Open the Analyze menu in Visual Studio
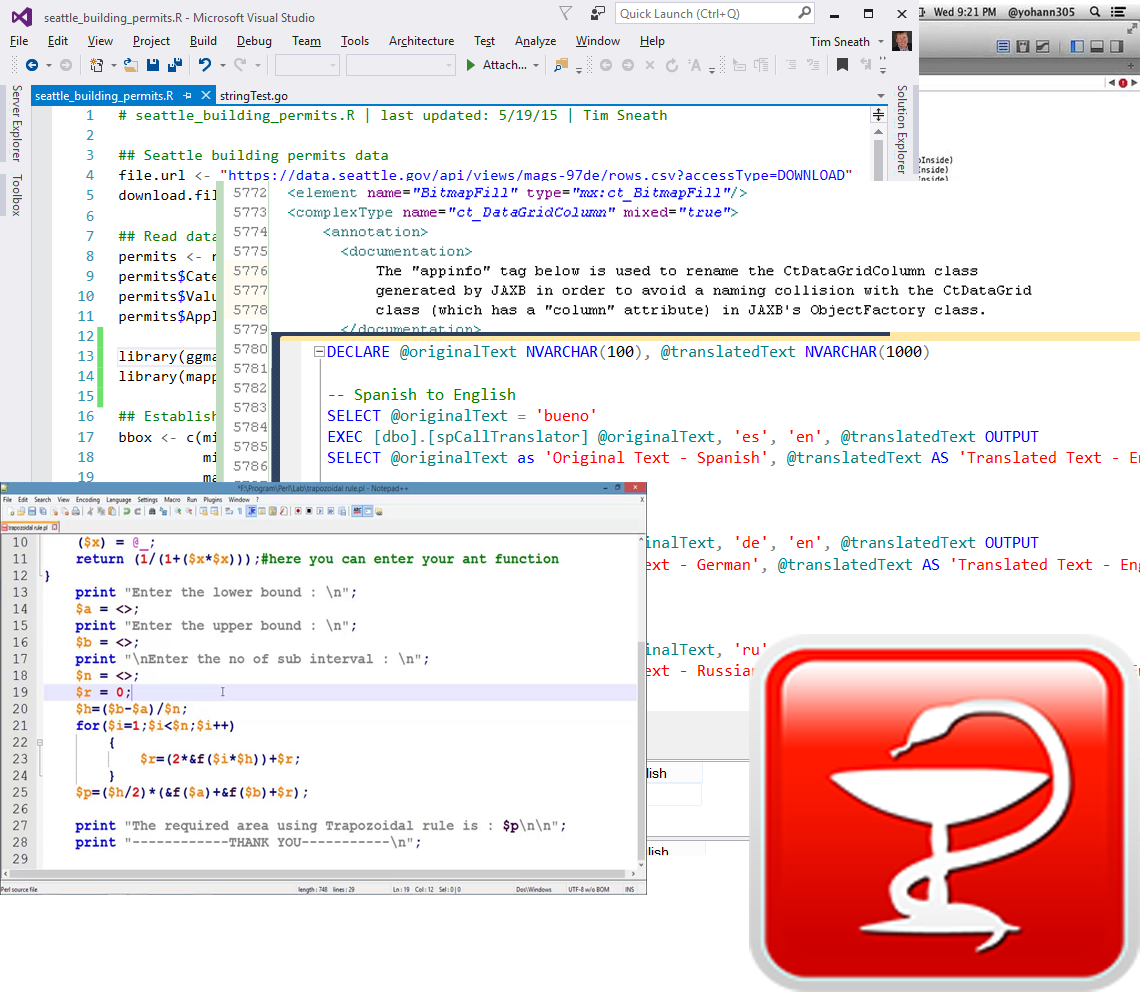 [x=535, y=41]
